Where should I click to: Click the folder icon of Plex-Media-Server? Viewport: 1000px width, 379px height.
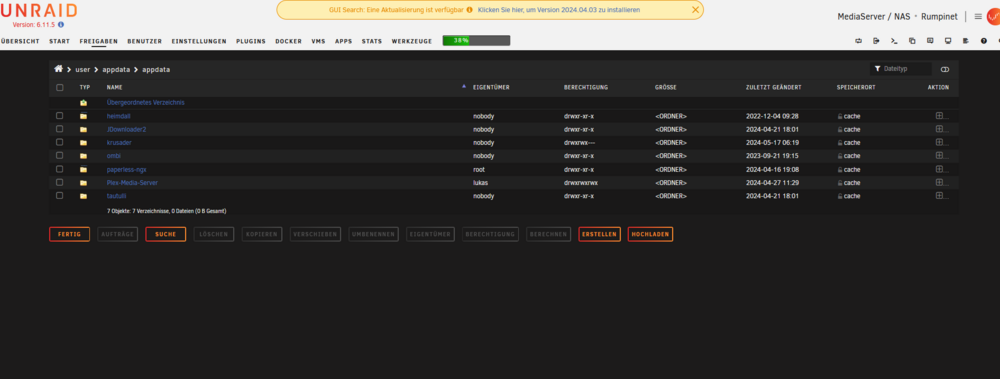point(83,182)
